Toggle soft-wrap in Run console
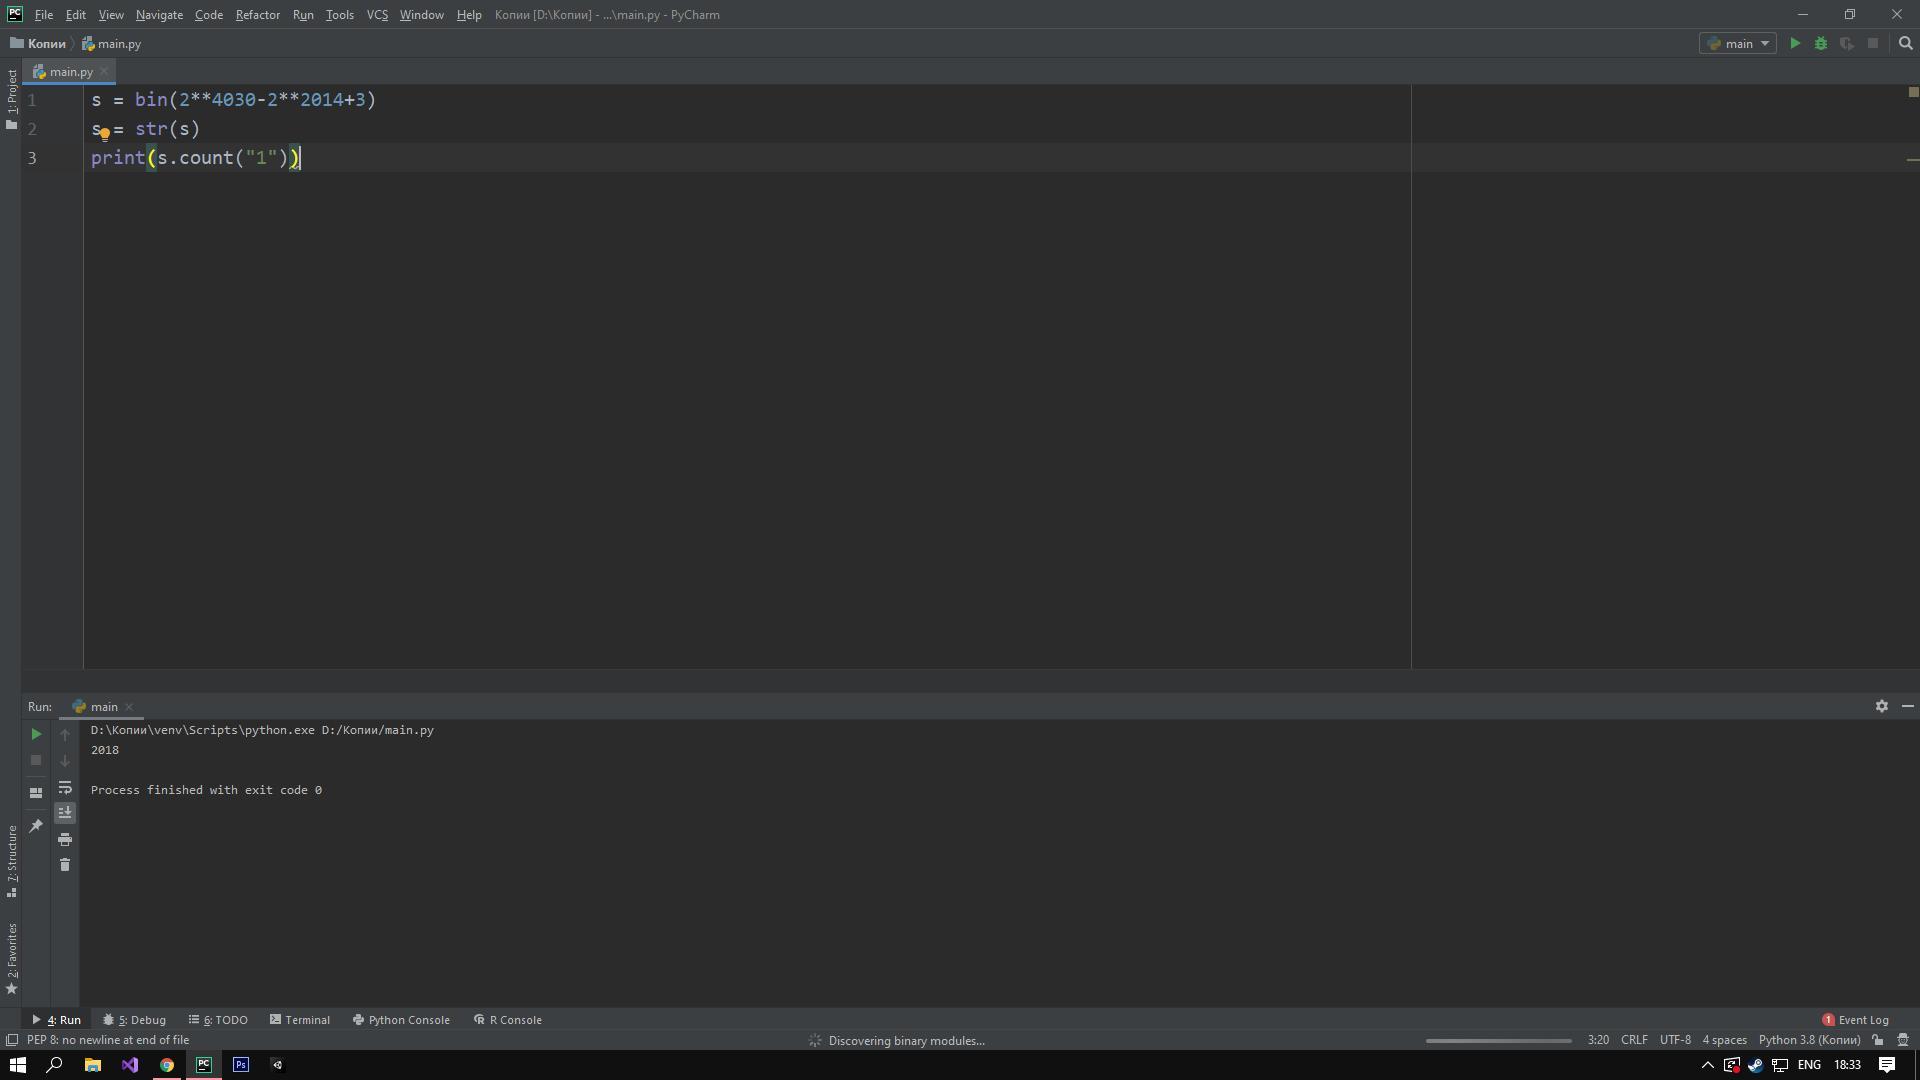Viewport: 1920px width, 1080px height. click(65, 787)
